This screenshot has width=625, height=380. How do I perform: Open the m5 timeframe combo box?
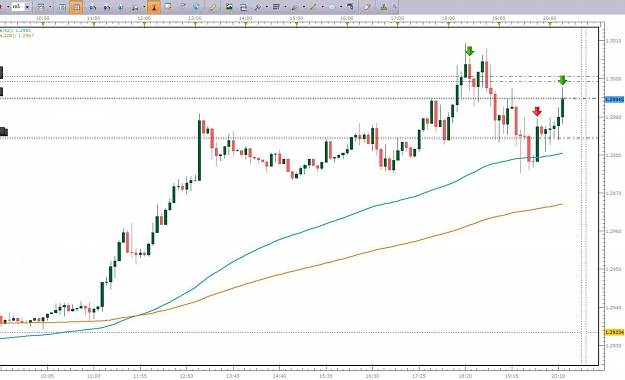(x=21, y=7)
